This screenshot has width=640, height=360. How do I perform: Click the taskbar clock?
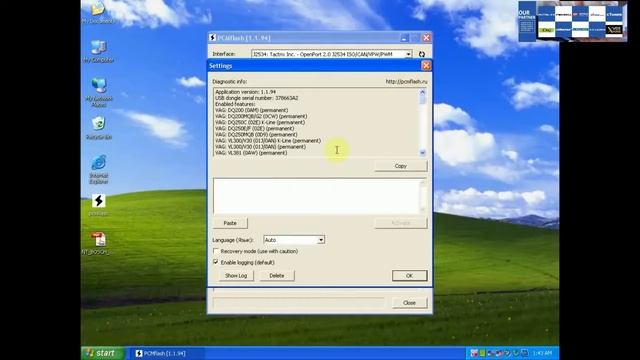(x=542, y=353)
